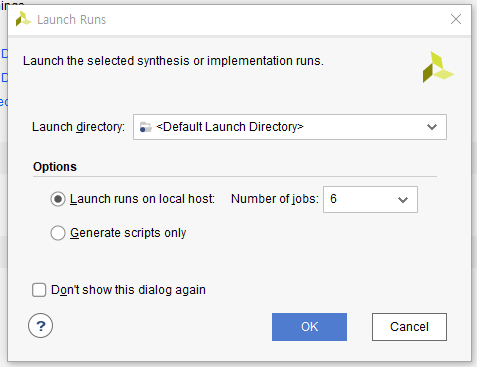Click the help question mark icon
This screenshot has width=477, height=367.
(x=40, y=326)
